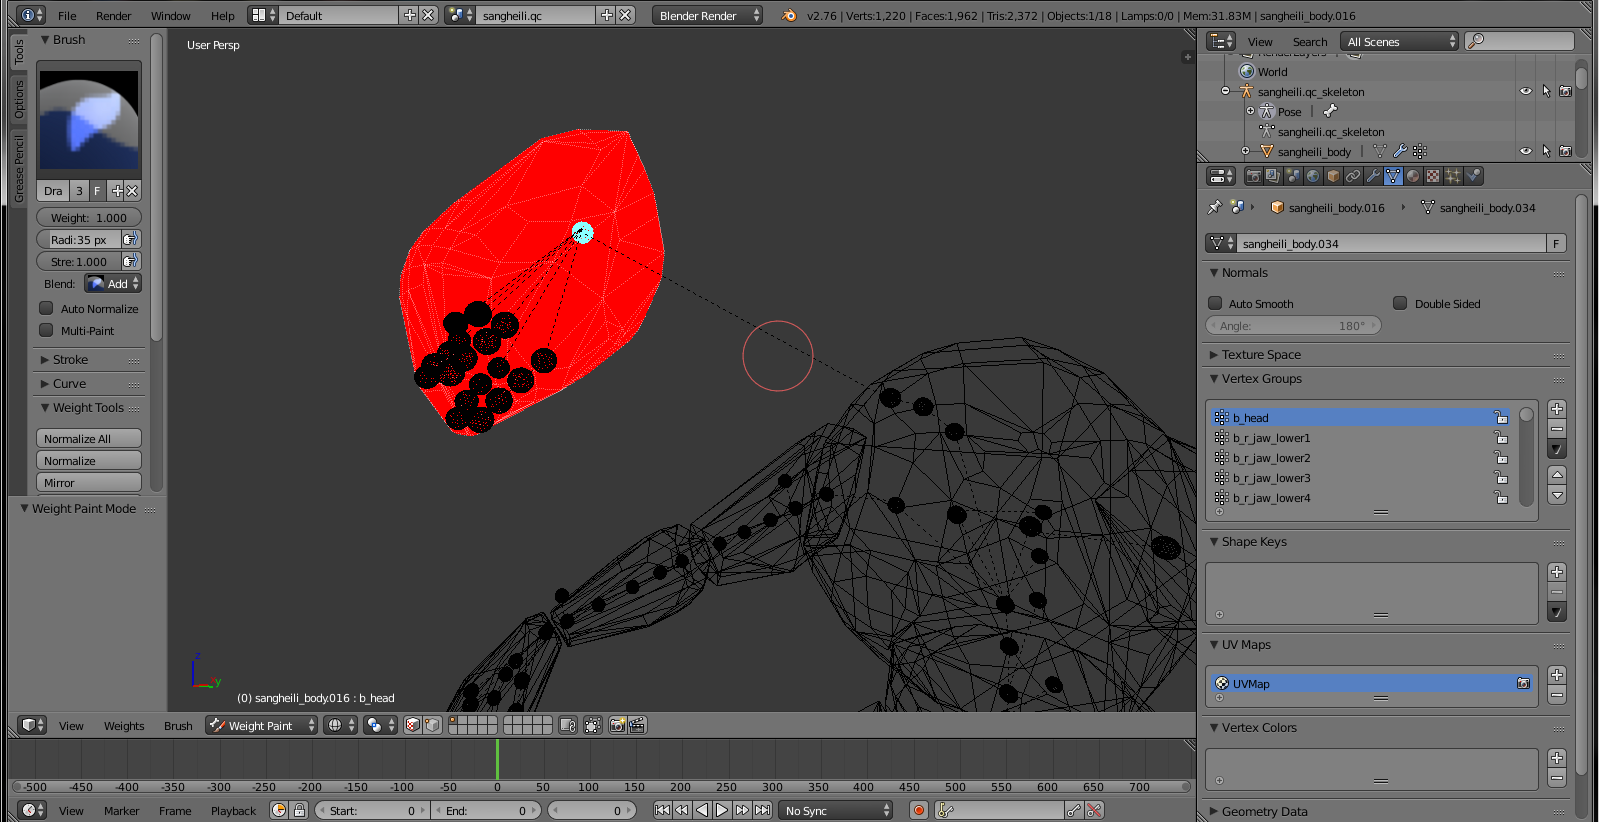Open the Weight Paint mode dropdown

[261, 725]
